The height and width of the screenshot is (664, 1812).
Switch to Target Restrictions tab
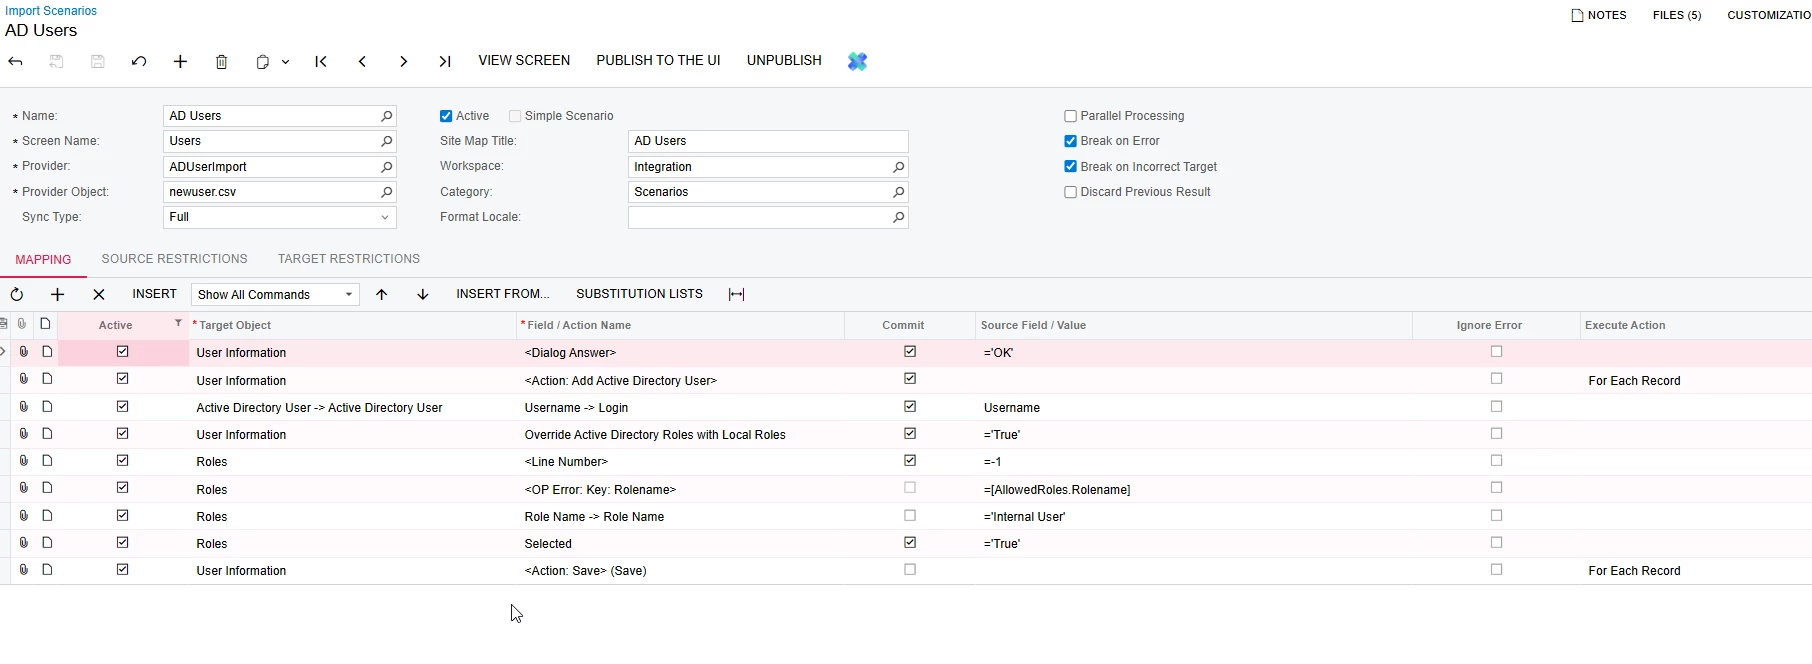coord(349,259)
